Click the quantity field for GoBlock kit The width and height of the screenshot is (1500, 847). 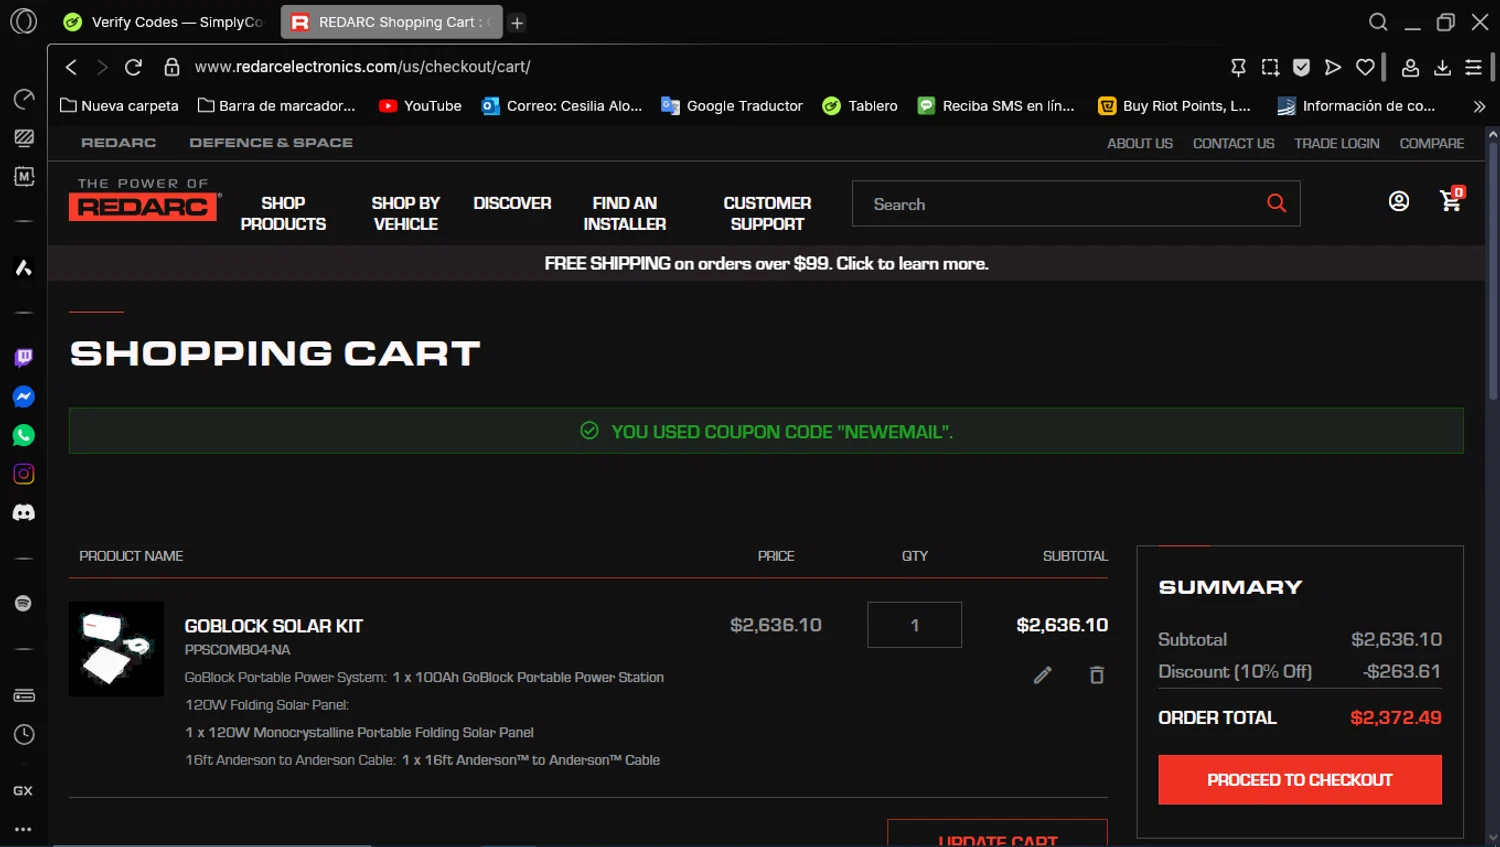pyautogui.click(x=914, y=625)
